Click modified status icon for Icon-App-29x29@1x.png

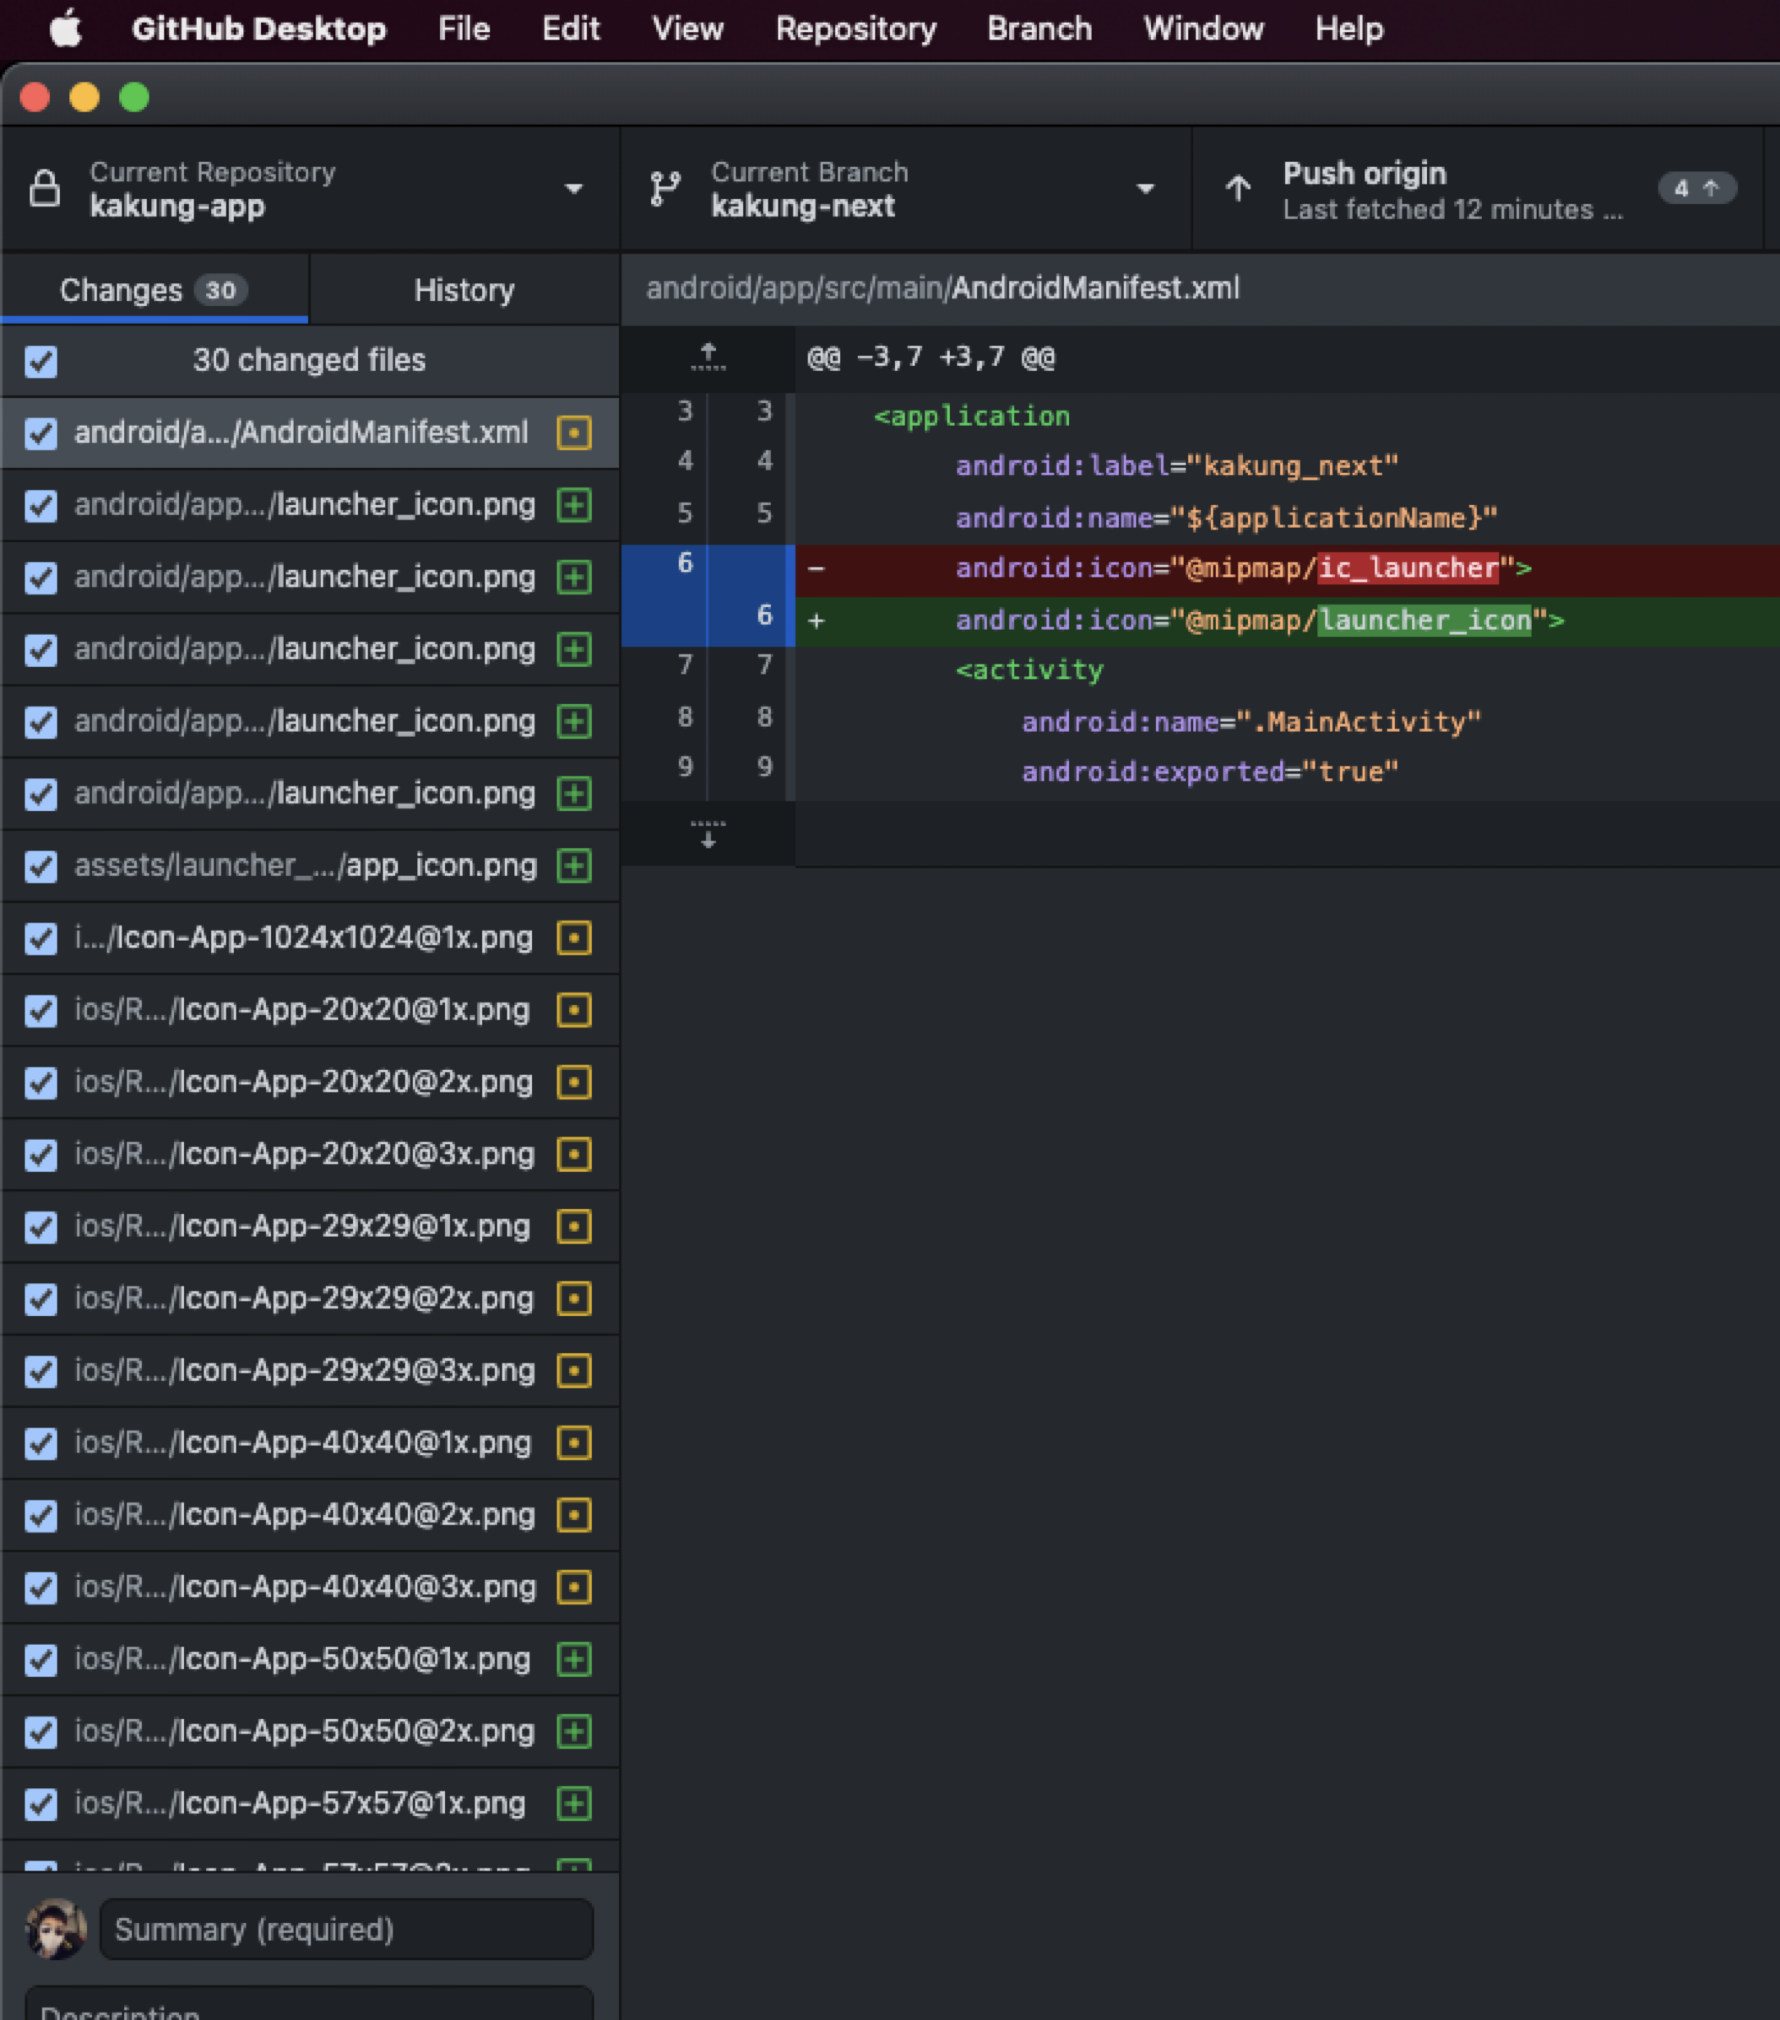574,1227
